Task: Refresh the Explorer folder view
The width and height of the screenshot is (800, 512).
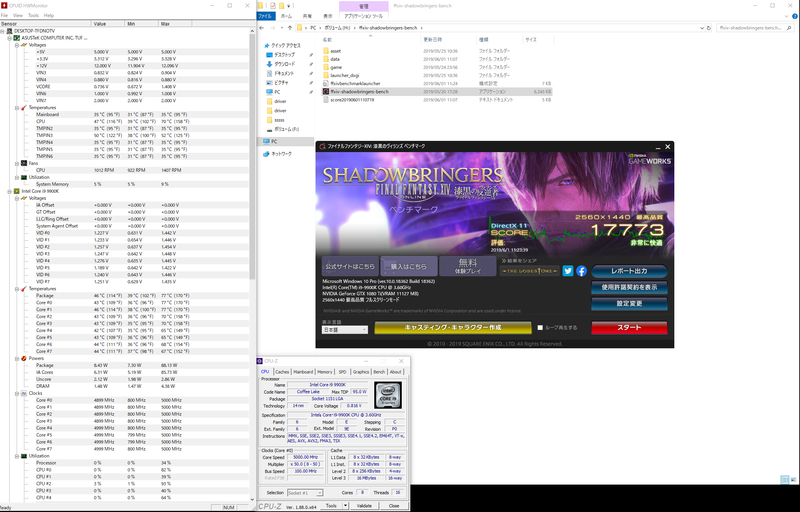Action: point(709,28)
